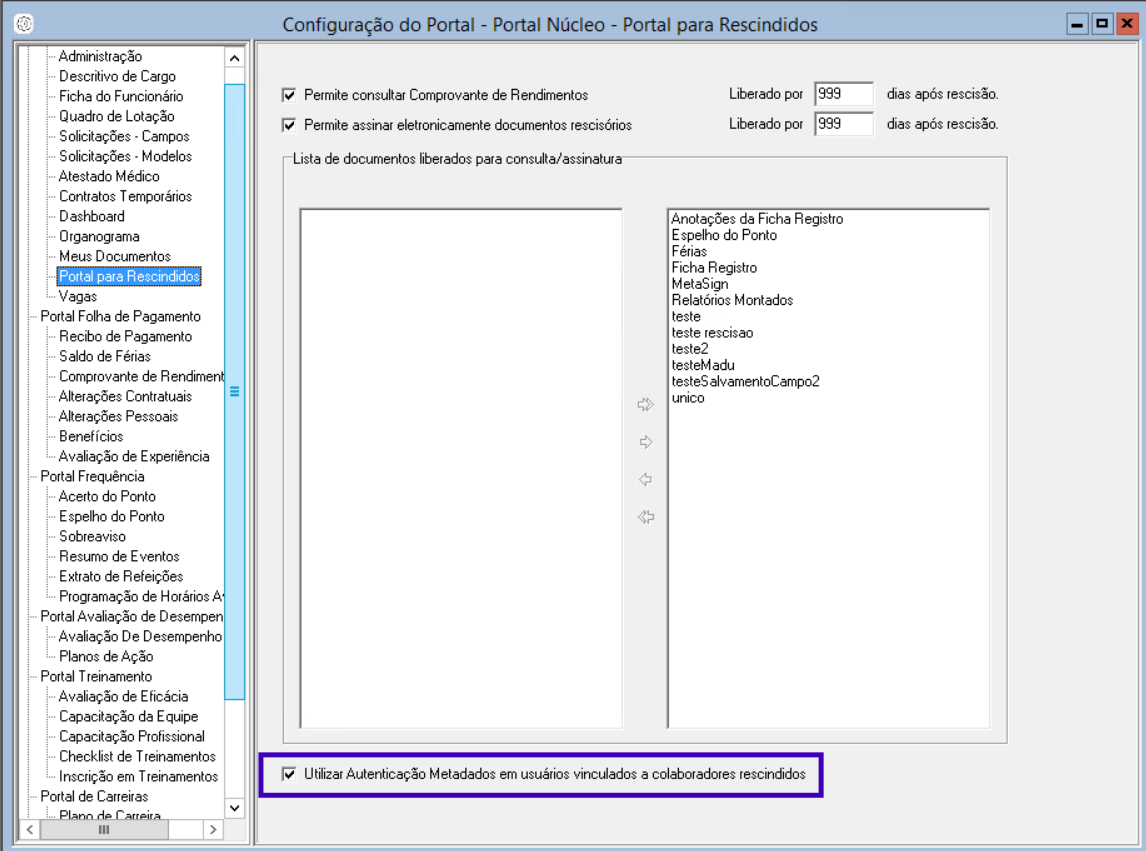Select Inscrição em Treinamentos tree item
Screen dimensions: 1146x851
[x=138, y=776]
